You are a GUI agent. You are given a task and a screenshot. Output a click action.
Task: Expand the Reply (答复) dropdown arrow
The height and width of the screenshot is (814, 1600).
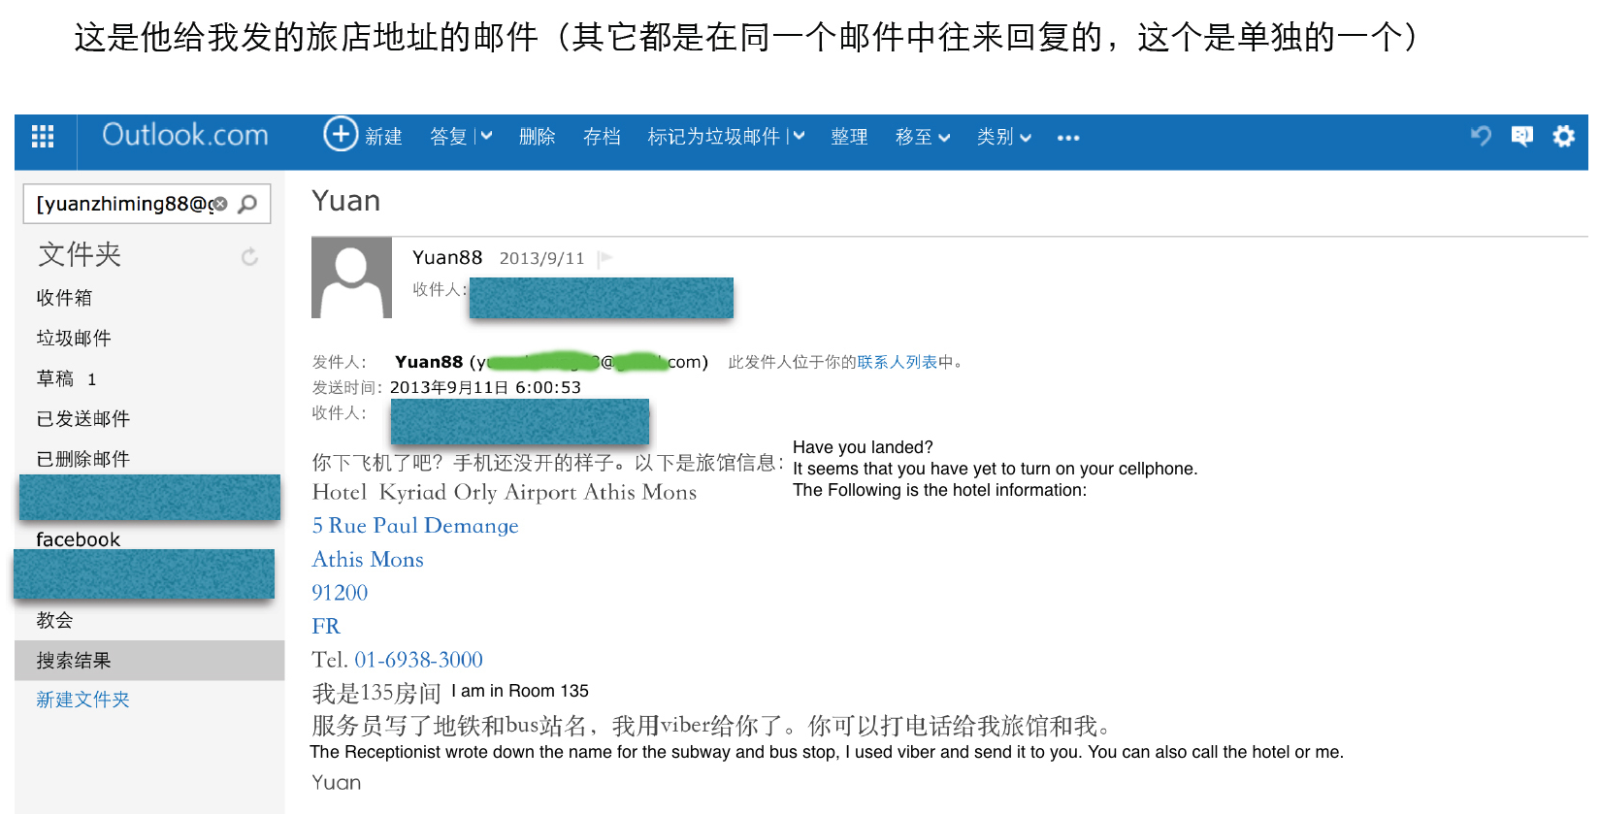[x=487, y=136]
